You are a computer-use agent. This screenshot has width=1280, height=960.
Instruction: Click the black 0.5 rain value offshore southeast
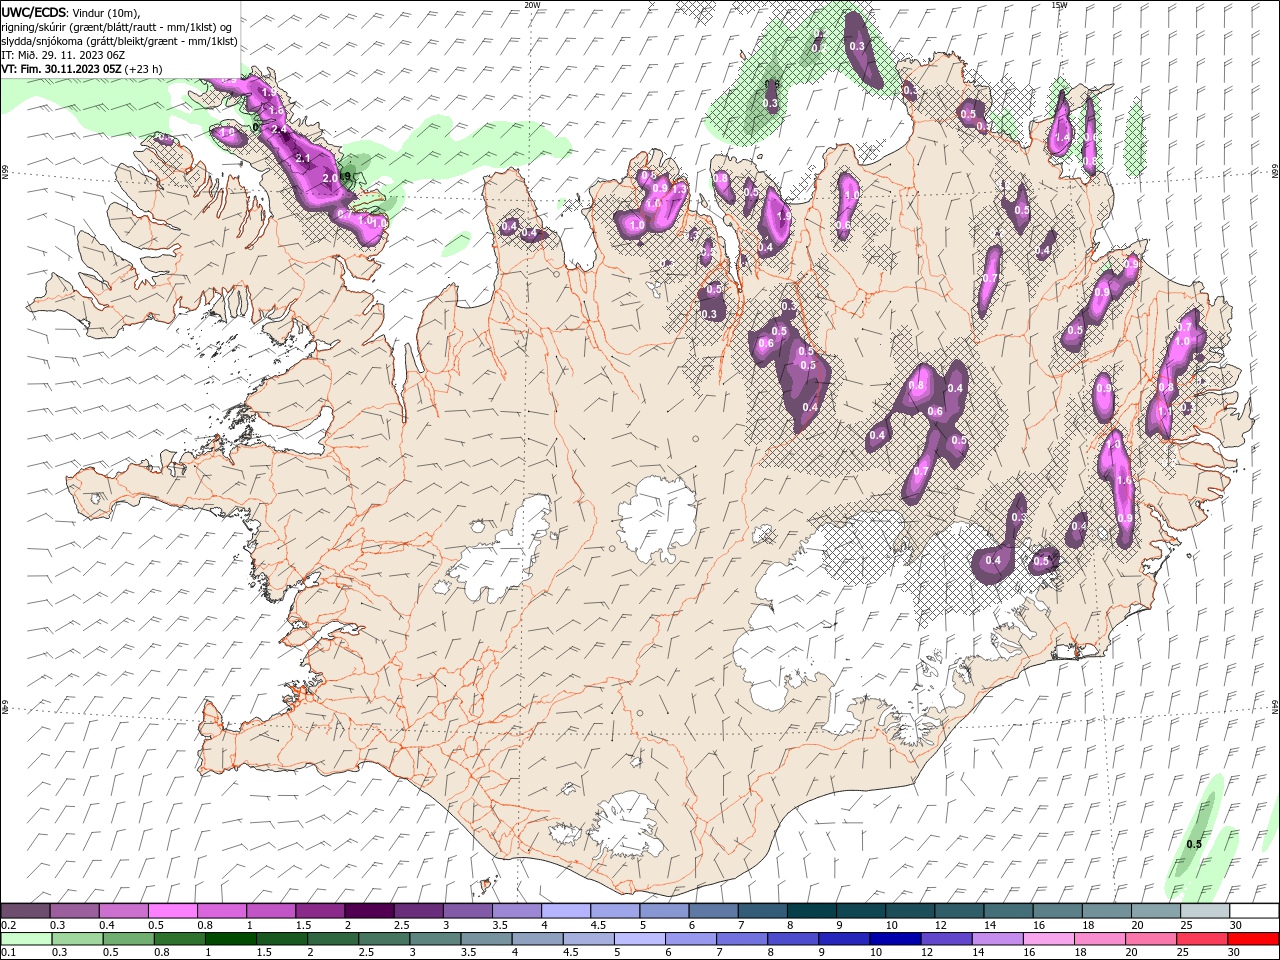click(x=1194, y=844)
